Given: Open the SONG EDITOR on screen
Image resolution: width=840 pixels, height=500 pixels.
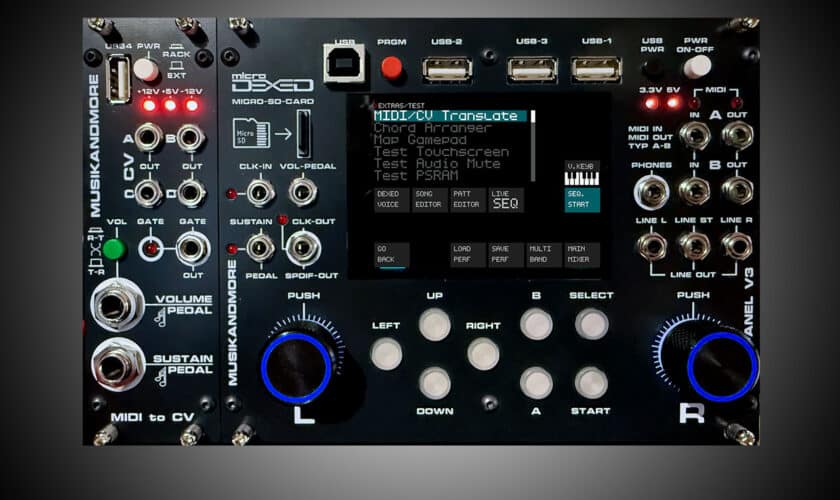Looking at the screenshot, I should (x=429, y=199).
